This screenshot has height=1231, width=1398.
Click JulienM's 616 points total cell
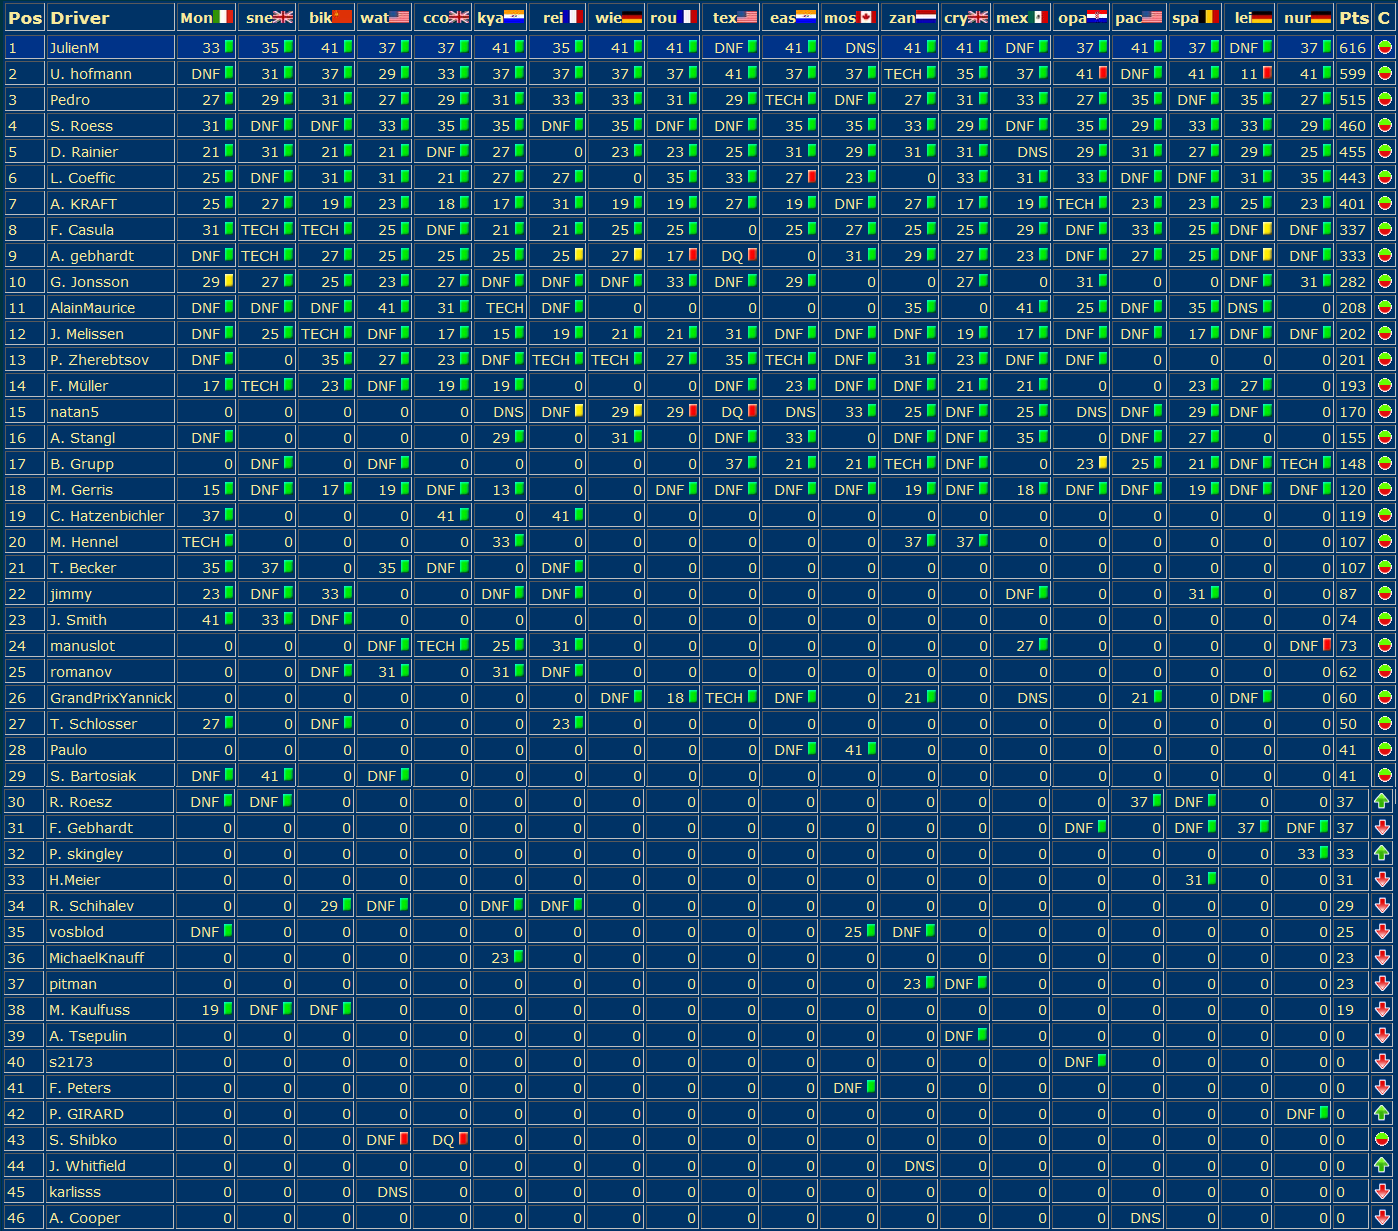pos(1352,47)
